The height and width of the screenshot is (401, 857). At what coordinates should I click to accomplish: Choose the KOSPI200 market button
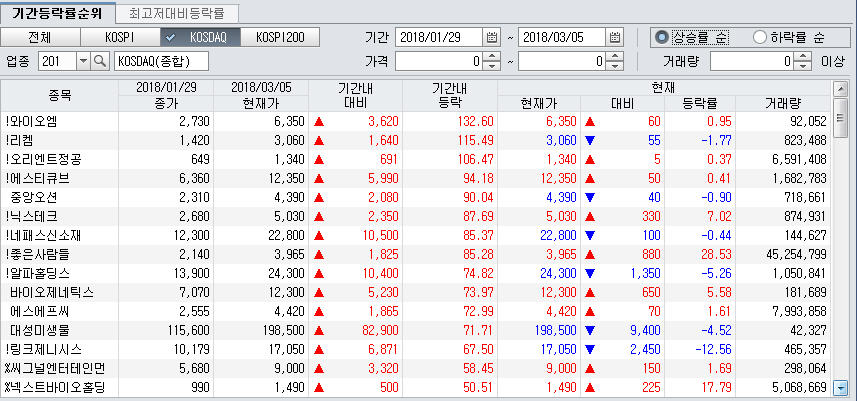280,37
